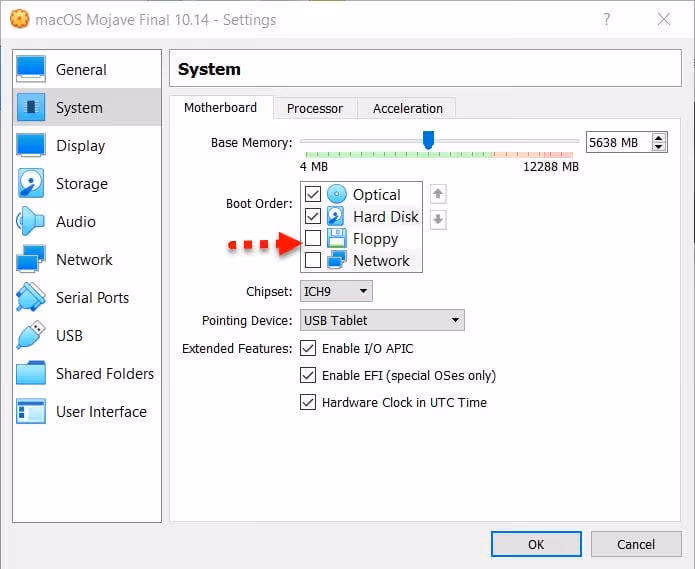
Task: Switch to the Processor tab
Action: [x=315, y=109]
